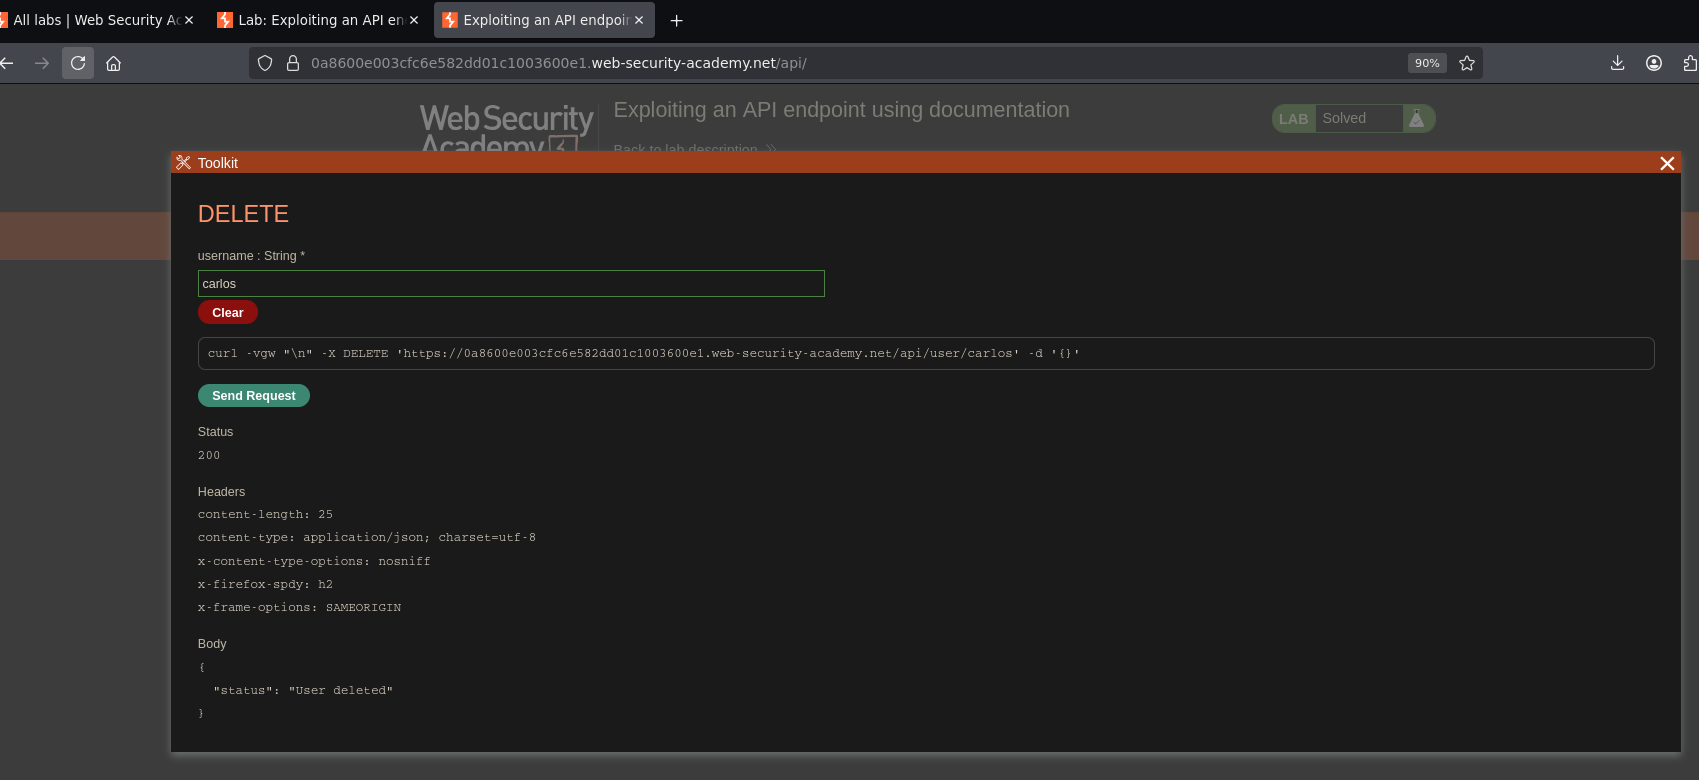
Task: Click the "User deleted" body text
Action: tap(341, 690)
